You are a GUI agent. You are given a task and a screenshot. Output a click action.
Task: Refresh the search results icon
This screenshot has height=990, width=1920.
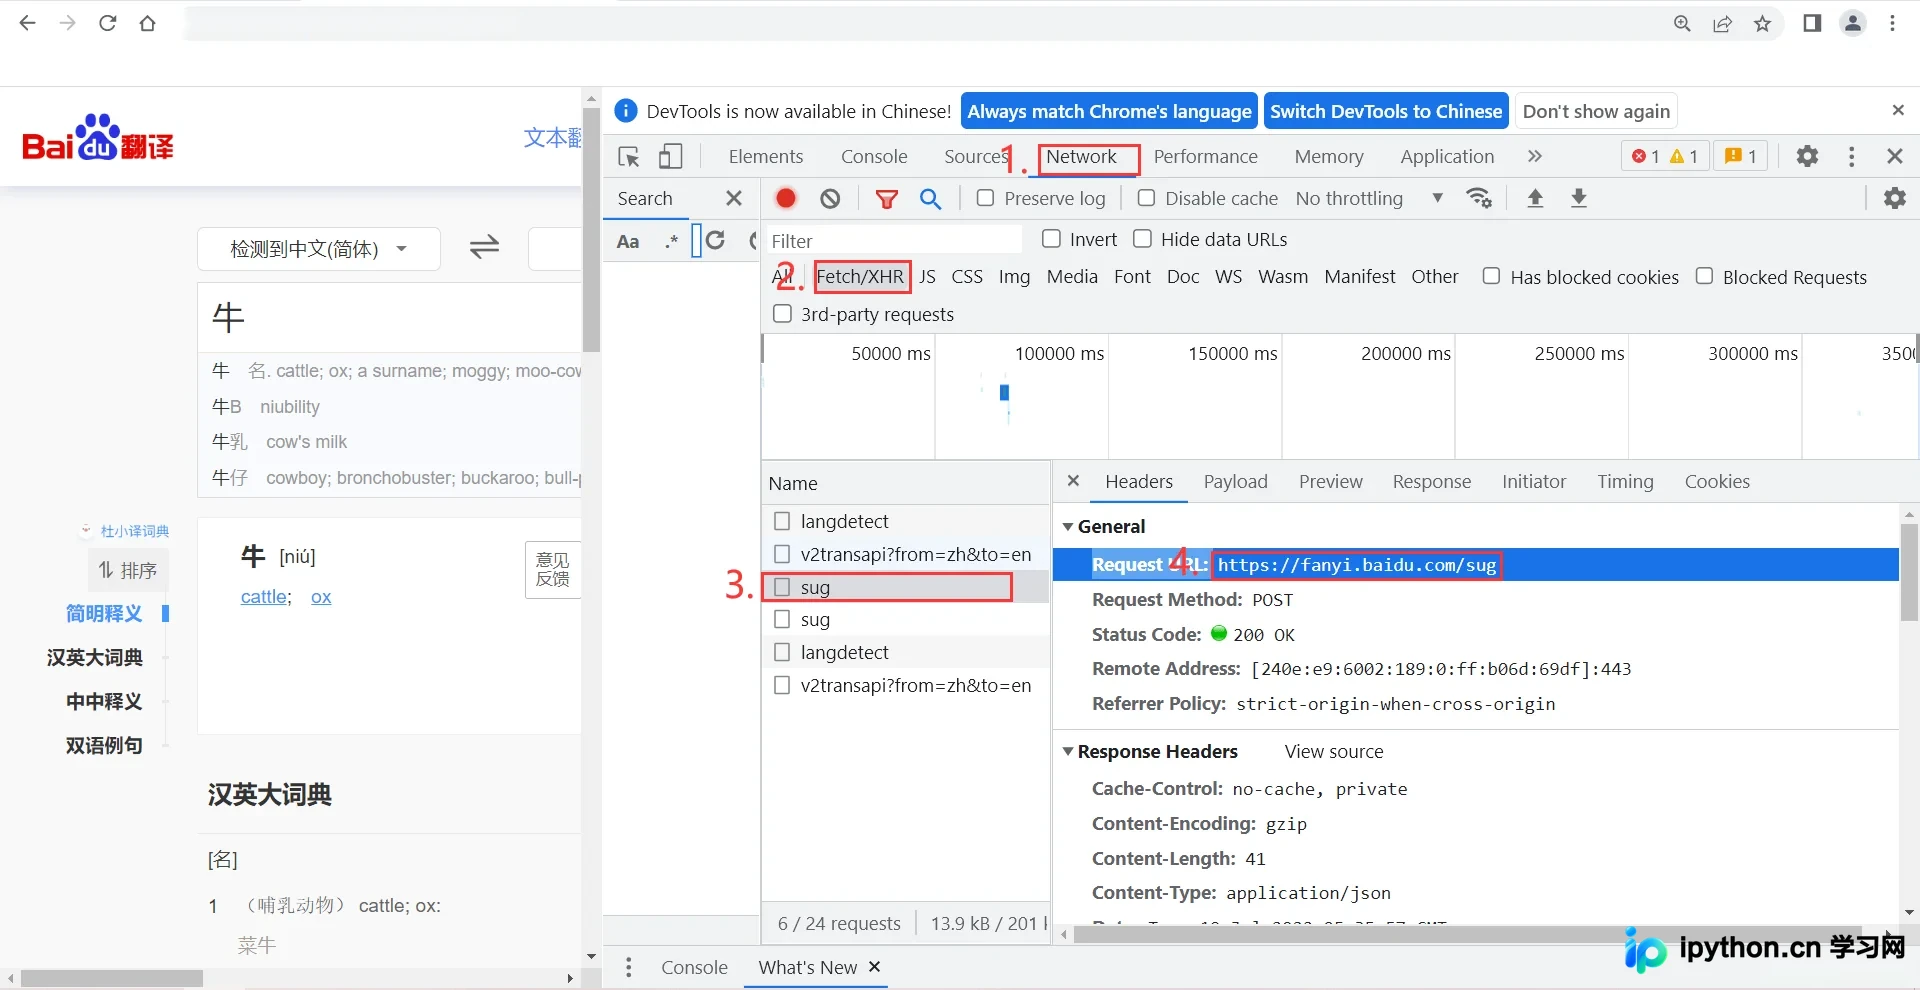715,240
